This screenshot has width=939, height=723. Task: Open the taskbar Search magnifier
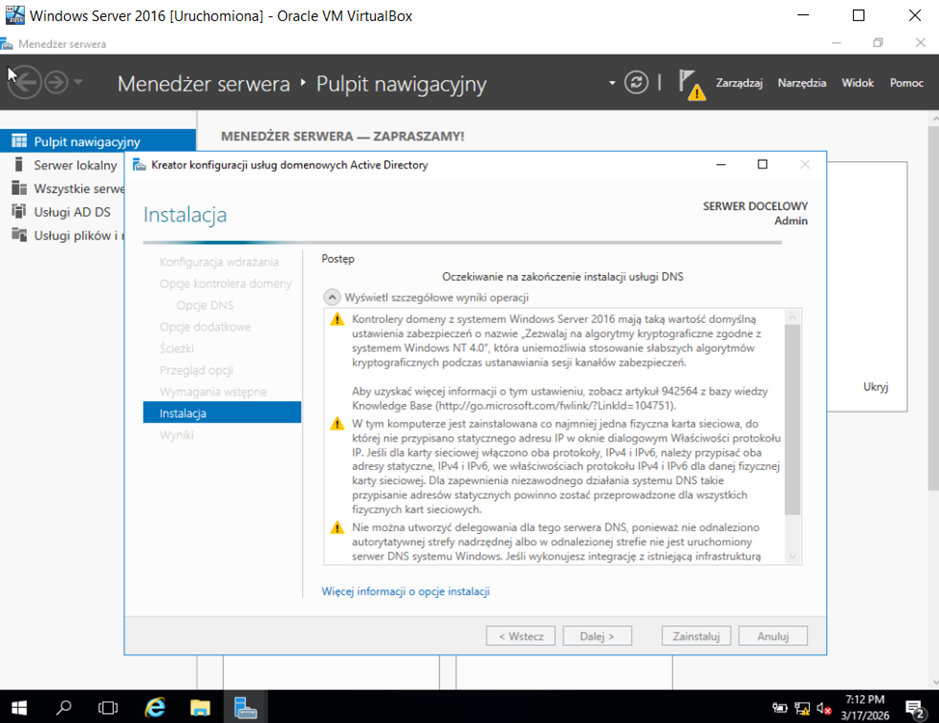coord(64,707)
